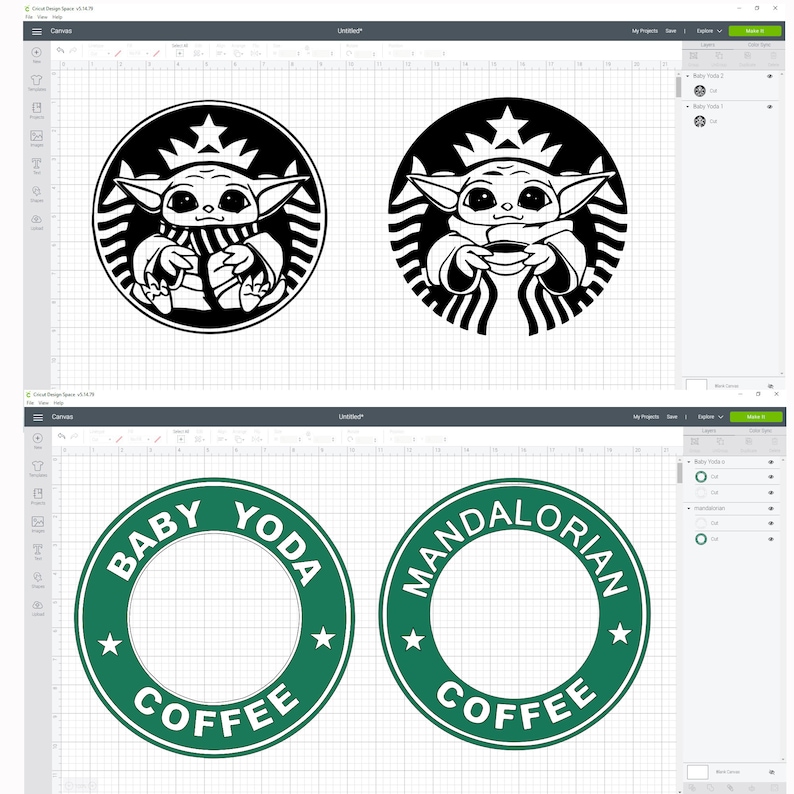This screenshot has height=794, width=794.
Task: Hide the Baby Yoda 2 layer
Action: (x=770, y=76)
